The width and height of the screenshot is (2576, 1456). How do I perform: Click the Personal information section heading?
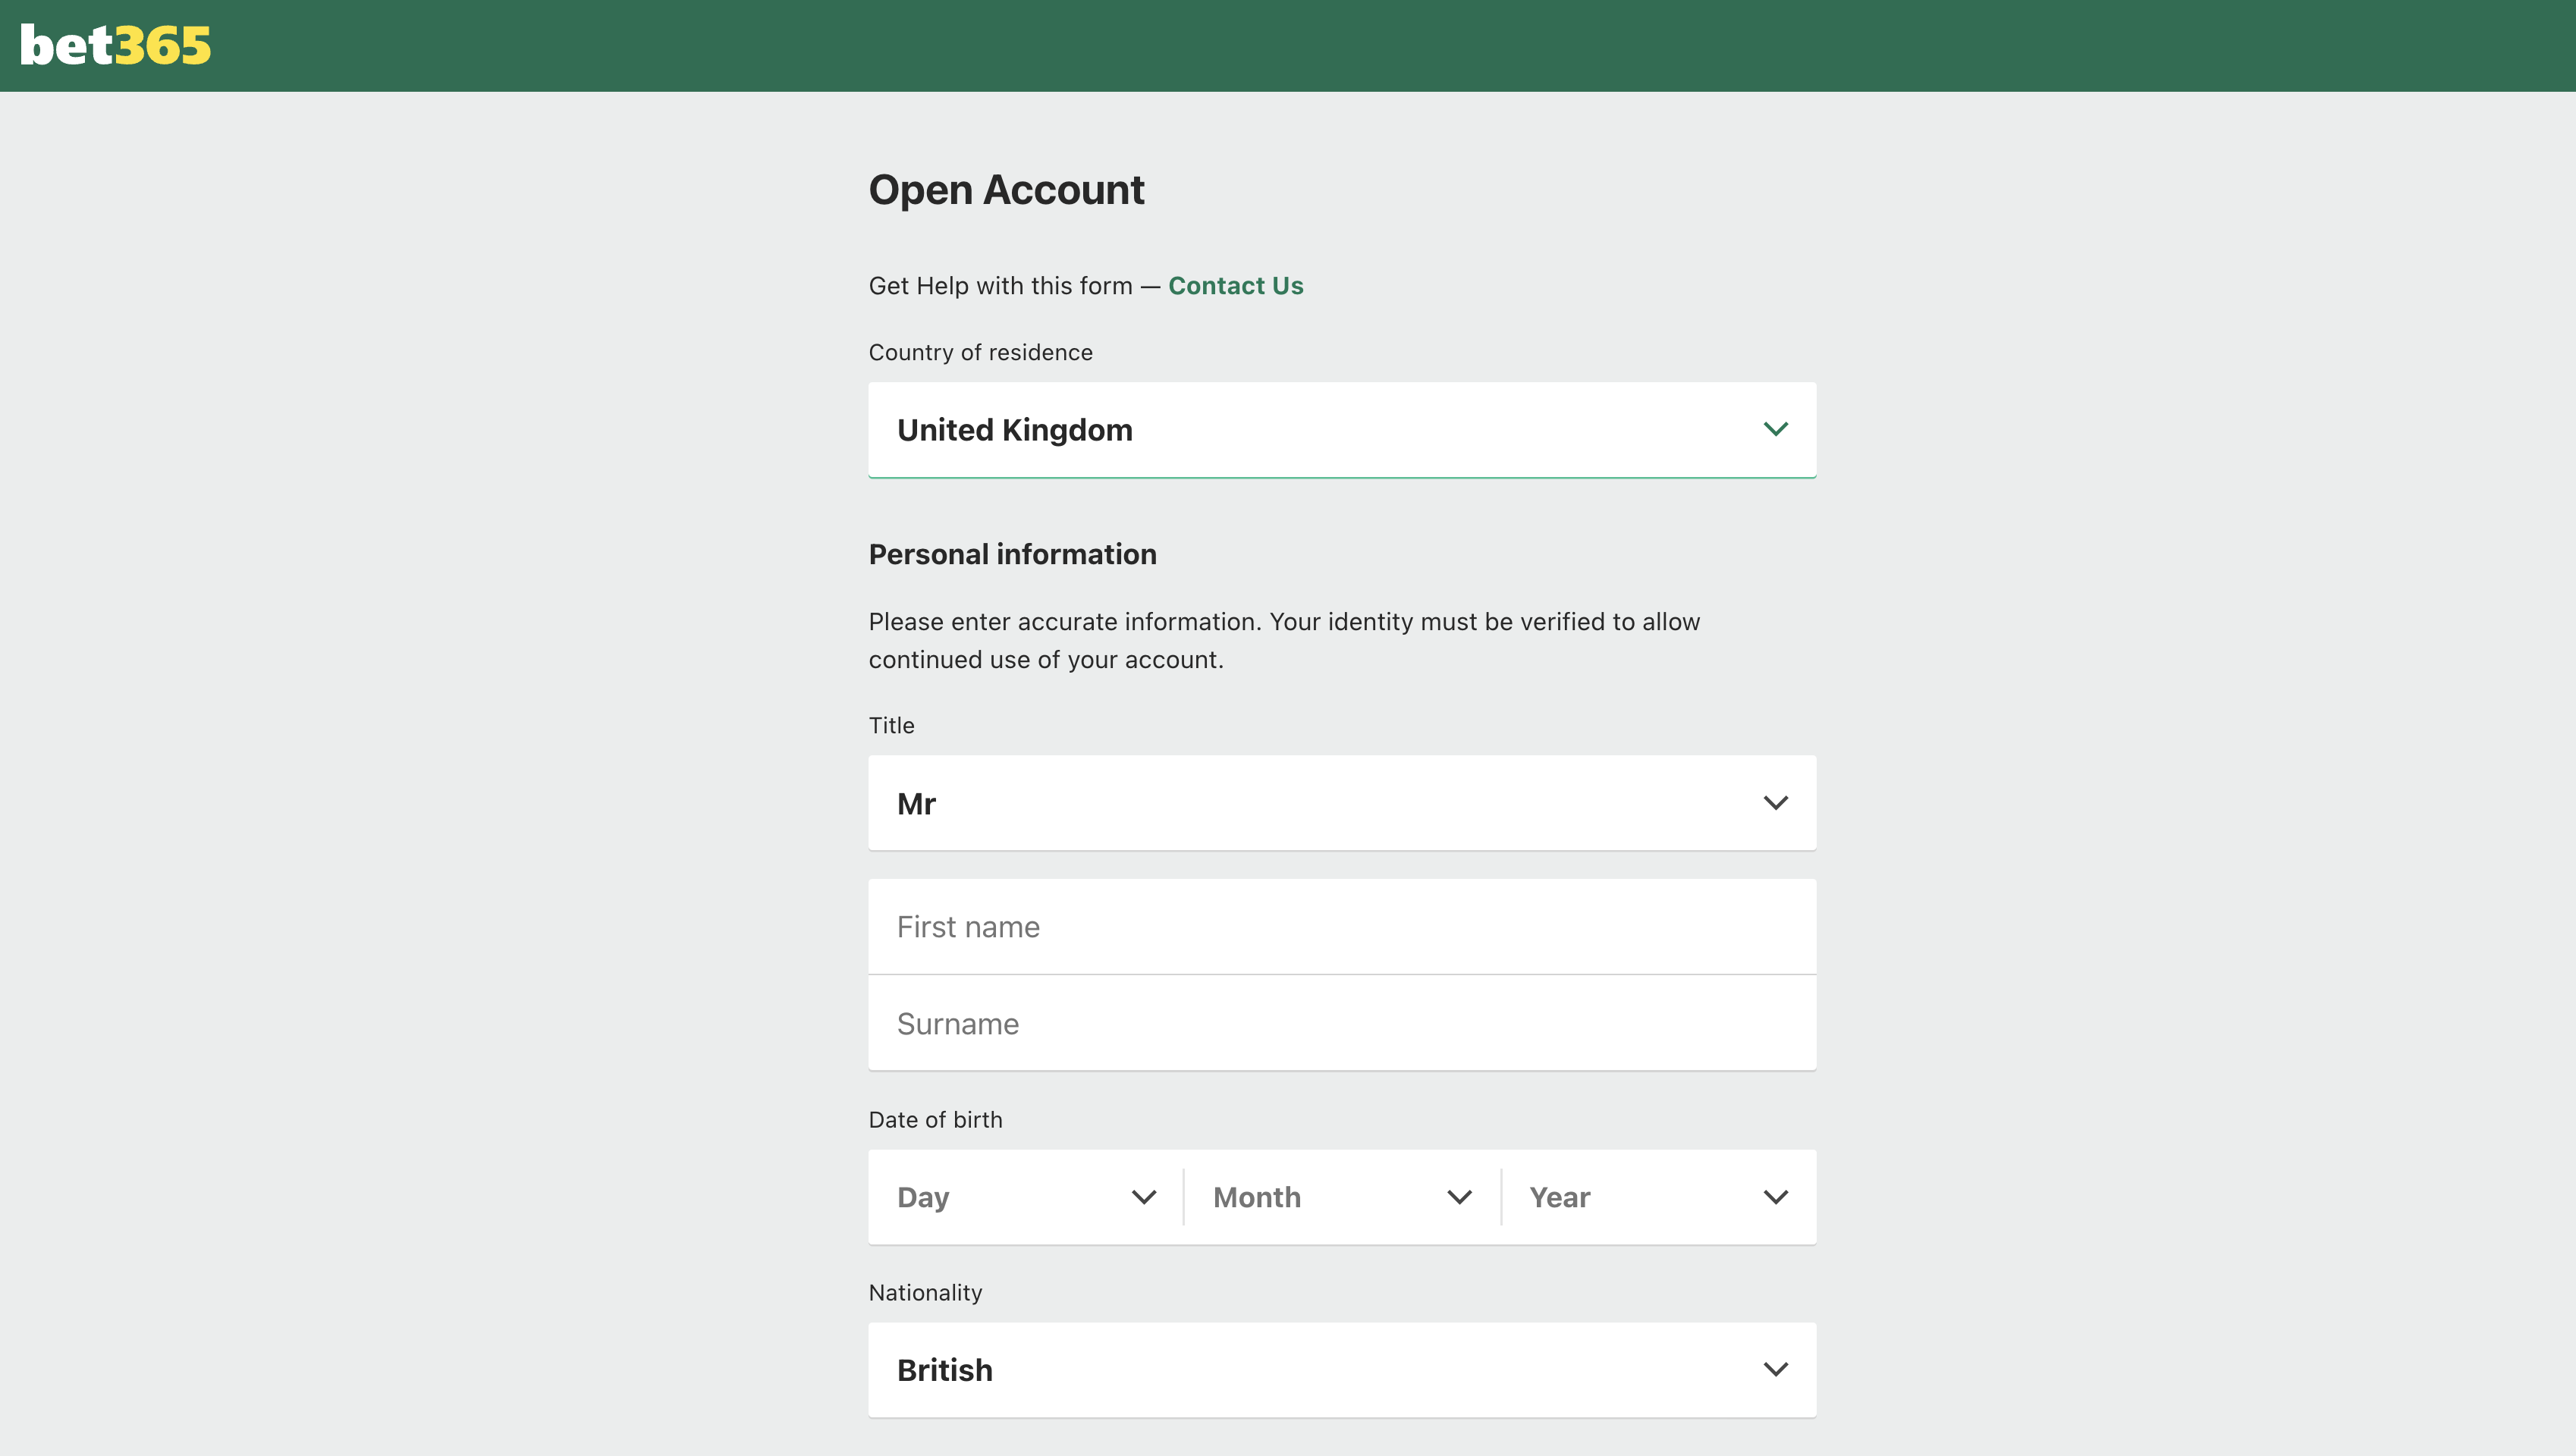1012,554
